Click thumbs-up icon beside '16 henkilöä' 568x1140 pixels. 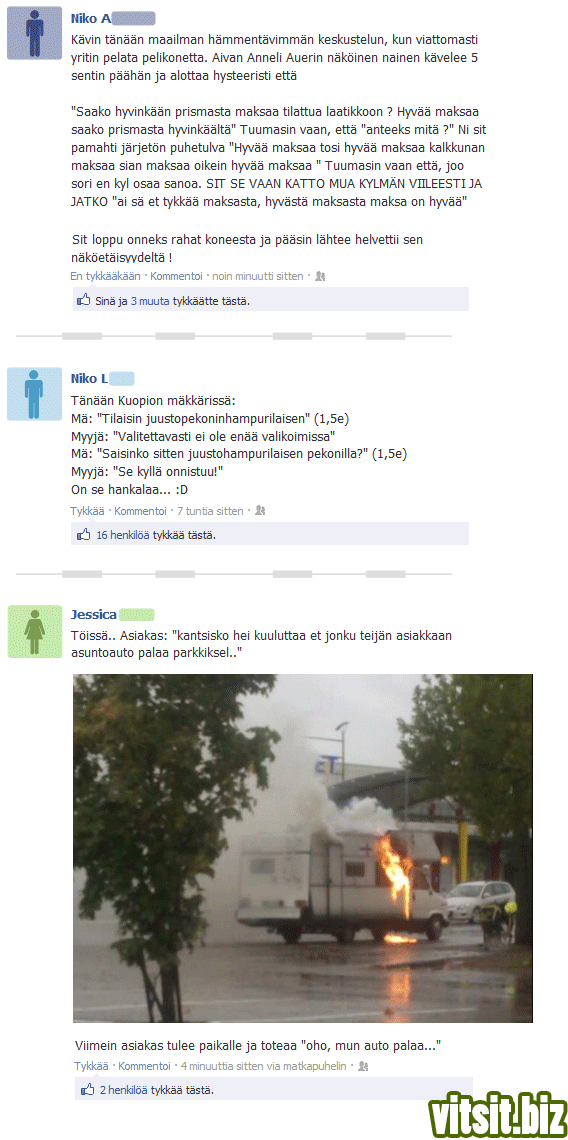click(x=84, y=534)
